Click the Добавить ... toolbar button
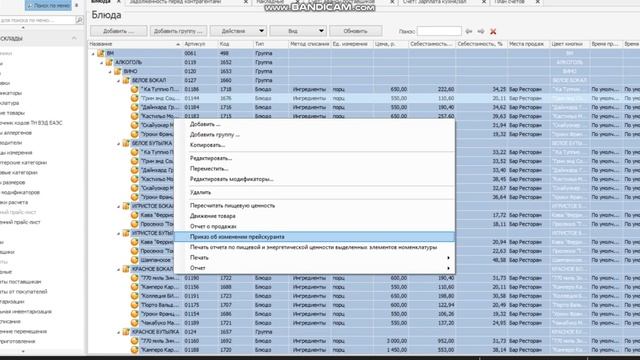Screen dimensions: 640x360 (x=119, y=31)
